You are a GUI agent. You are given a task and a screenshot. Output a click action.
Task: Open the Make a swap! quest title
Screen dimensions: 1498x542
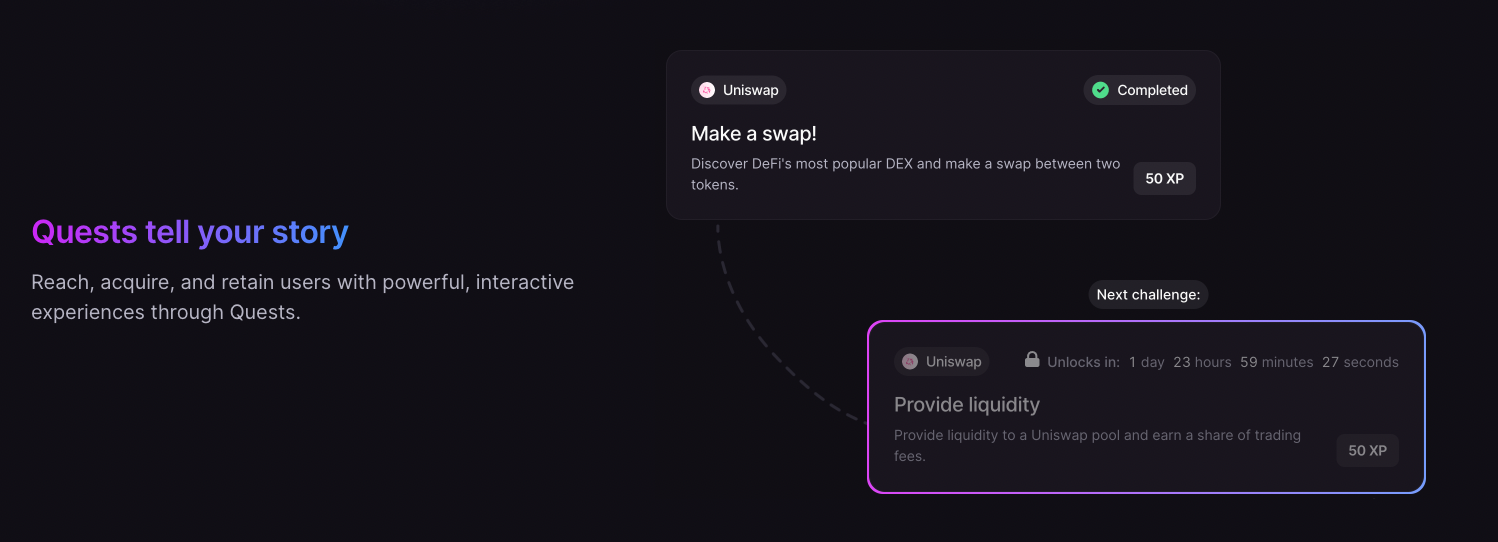coord(754,134)
